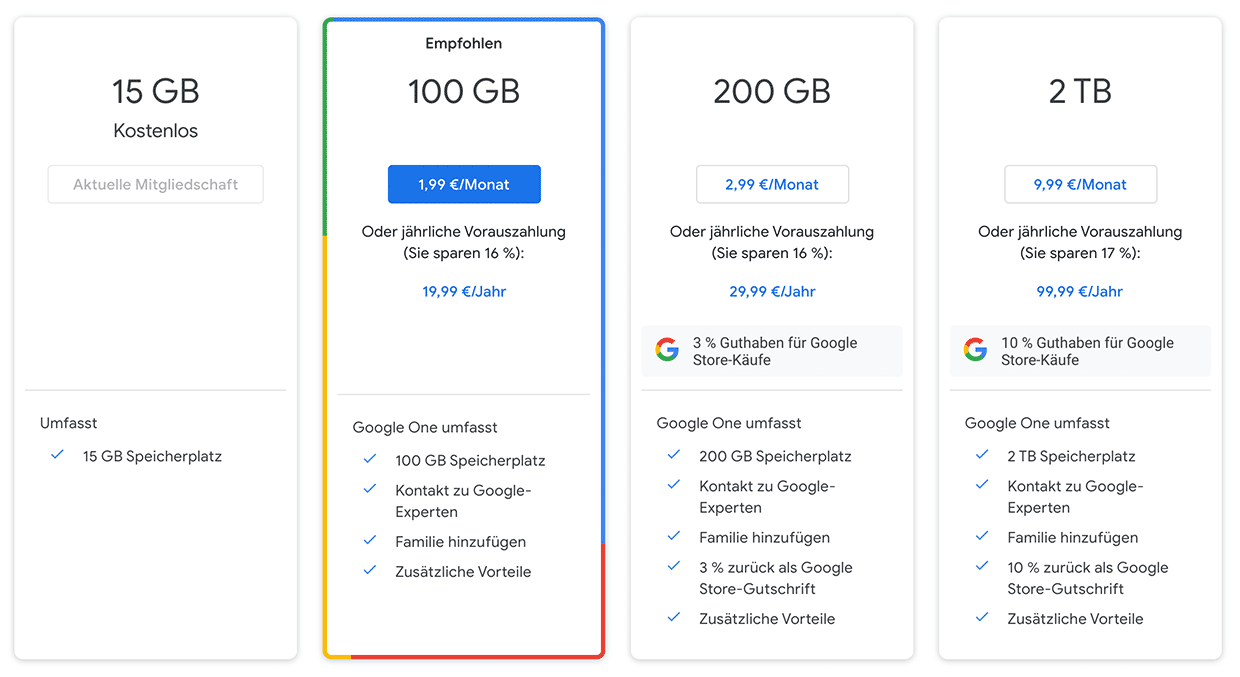Click Zusätzliche Vorteile in the 100 GB plan
Image resolution: width=1240 pixels, height=677 pixels.
point(463,572)
